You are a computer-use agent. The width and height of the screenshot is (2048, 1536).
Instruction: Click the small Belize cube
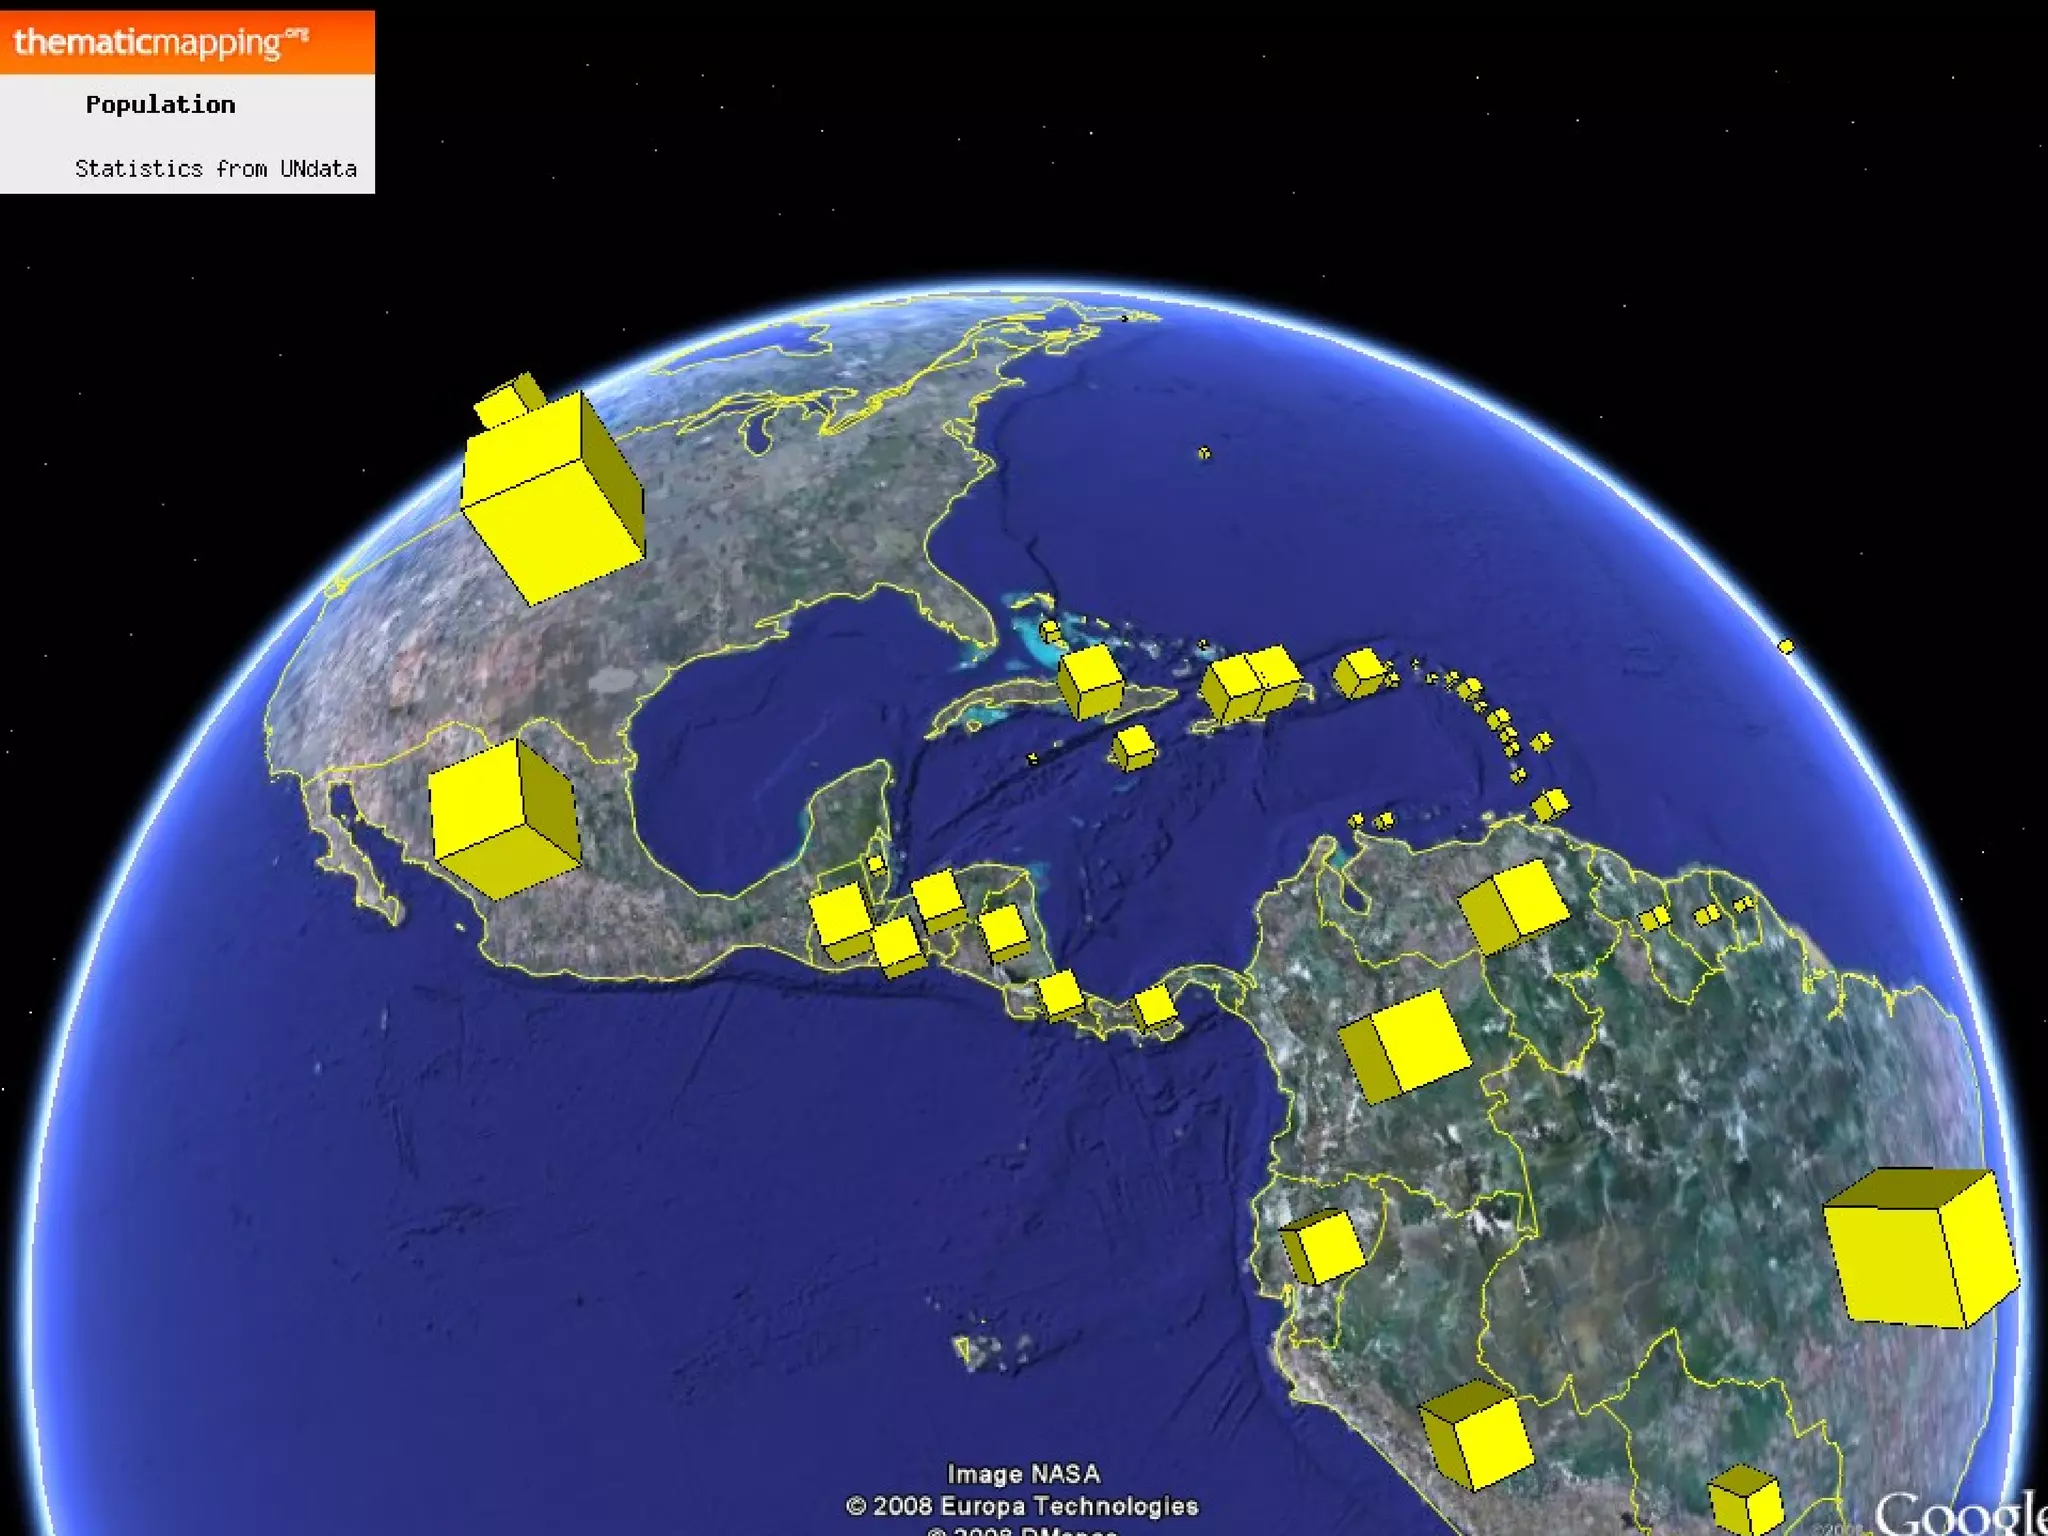click(876, 862)
